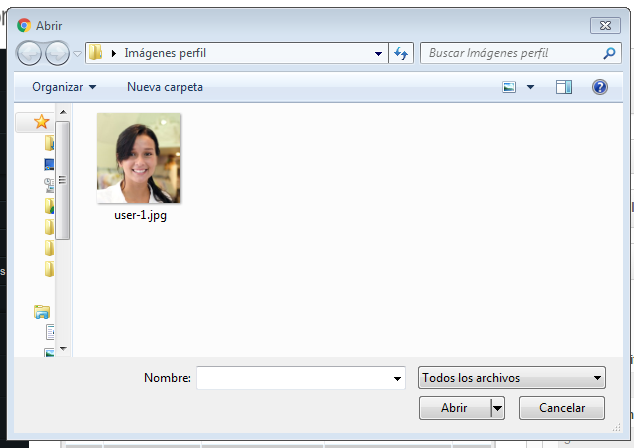Image resolution: width=634 pixels, height=448 pixels.
Task: Click the sidebar scroll up arrow
Action: [x=63, y=112]
